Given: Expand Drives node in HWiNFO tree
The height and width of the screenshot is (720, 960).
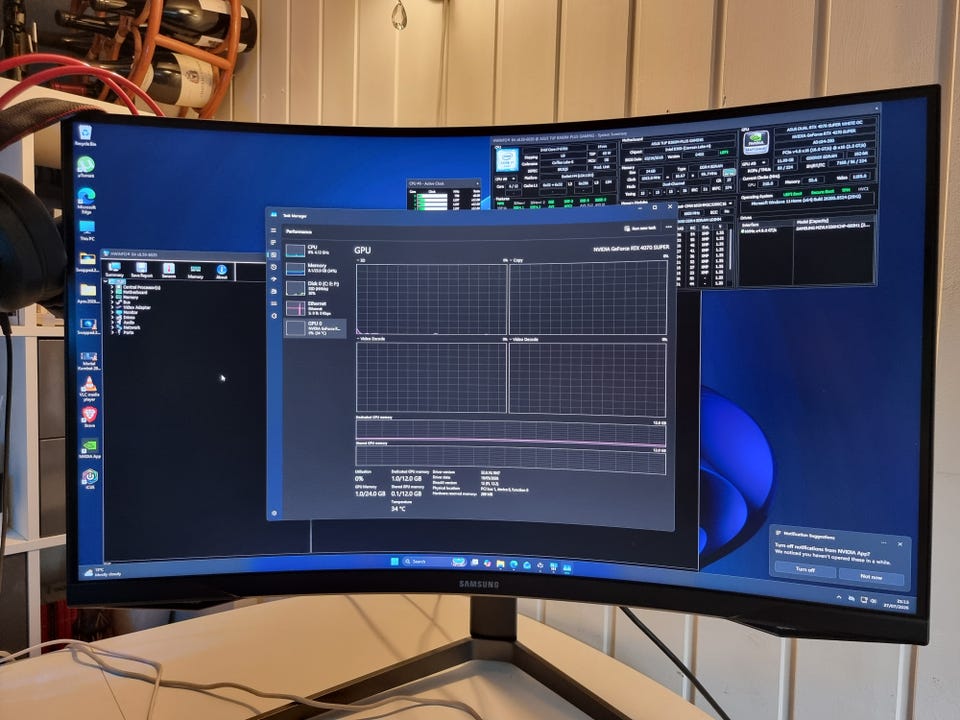Looking at the screenshot, I should pos(112,317).
